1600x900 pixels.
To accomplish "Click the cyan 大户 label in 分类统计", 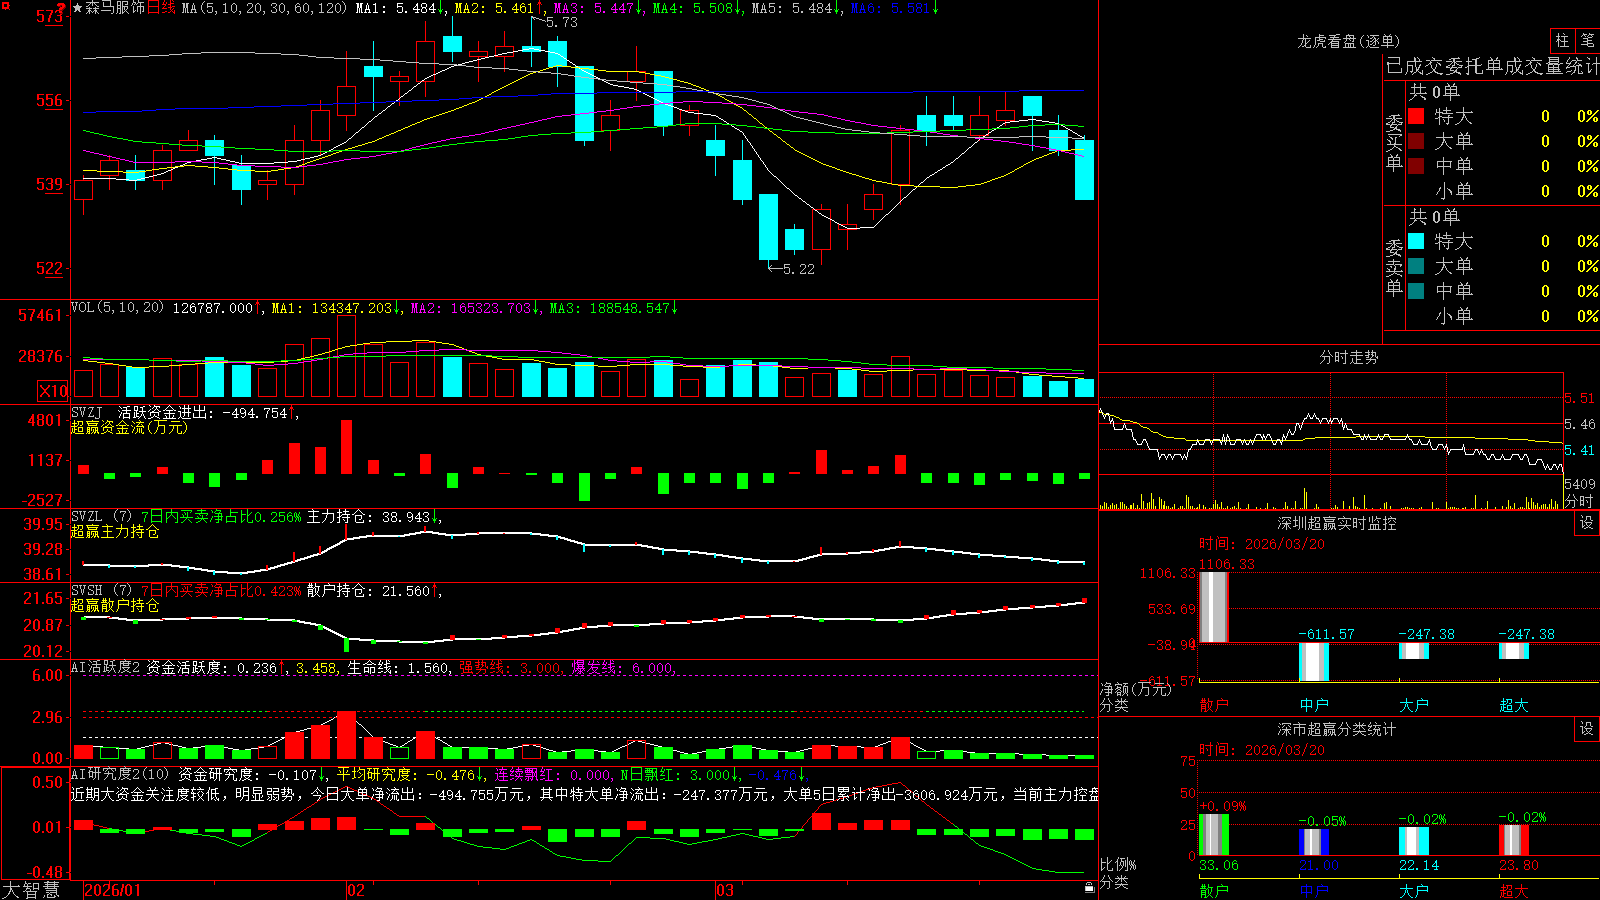I will coord(1414,890).
